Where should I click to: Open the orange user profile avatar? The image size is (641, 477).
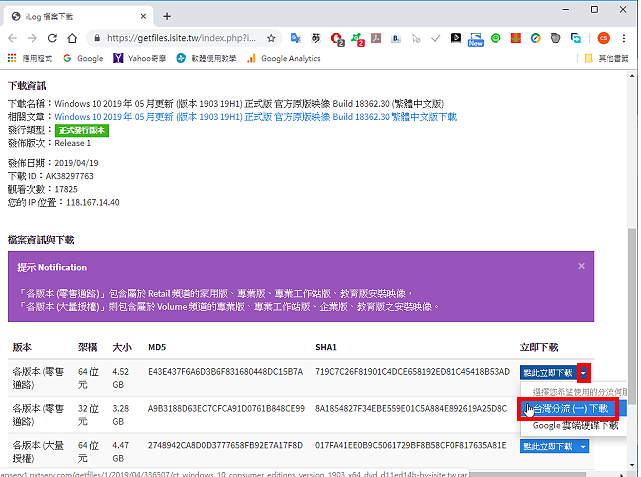point(603,38)
